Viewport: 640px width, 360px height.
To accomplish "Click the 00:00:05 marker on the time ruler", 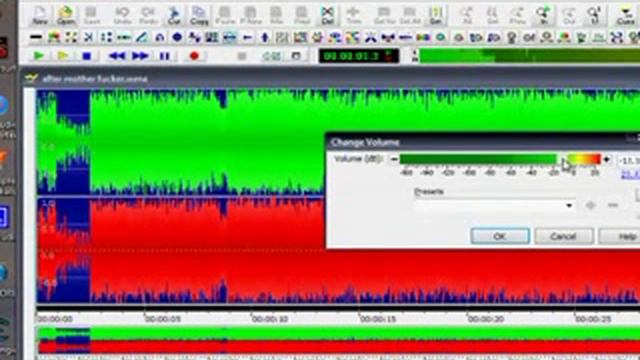I will [x=162, y=319].
